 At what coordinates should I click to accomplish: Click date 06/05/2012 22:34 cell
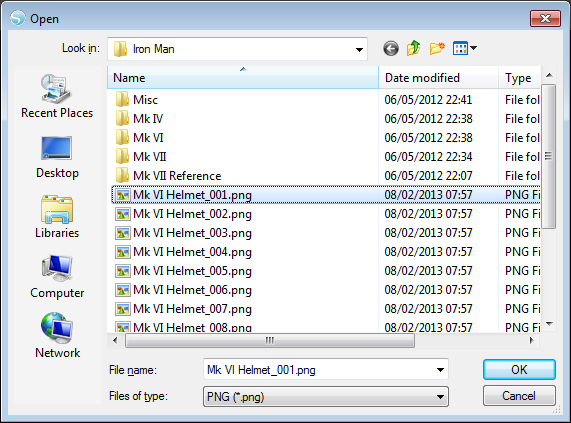coord(428,157)
